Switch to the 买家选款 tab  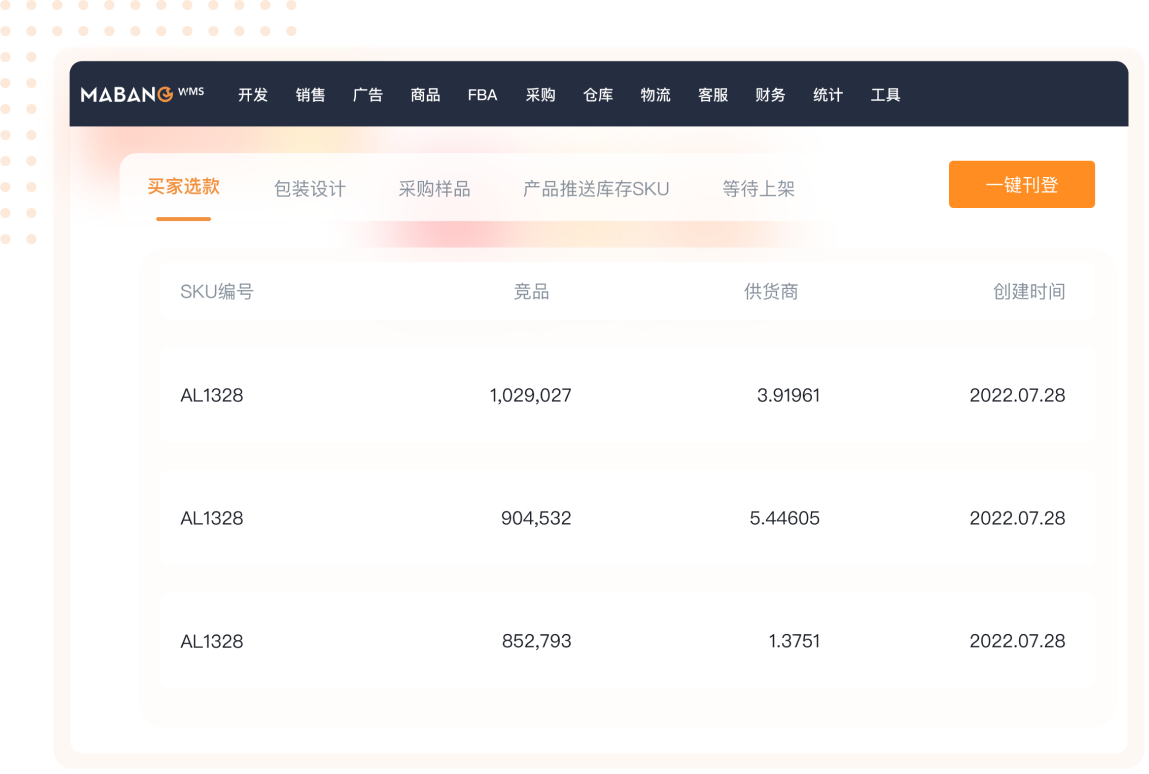[183, 187]
